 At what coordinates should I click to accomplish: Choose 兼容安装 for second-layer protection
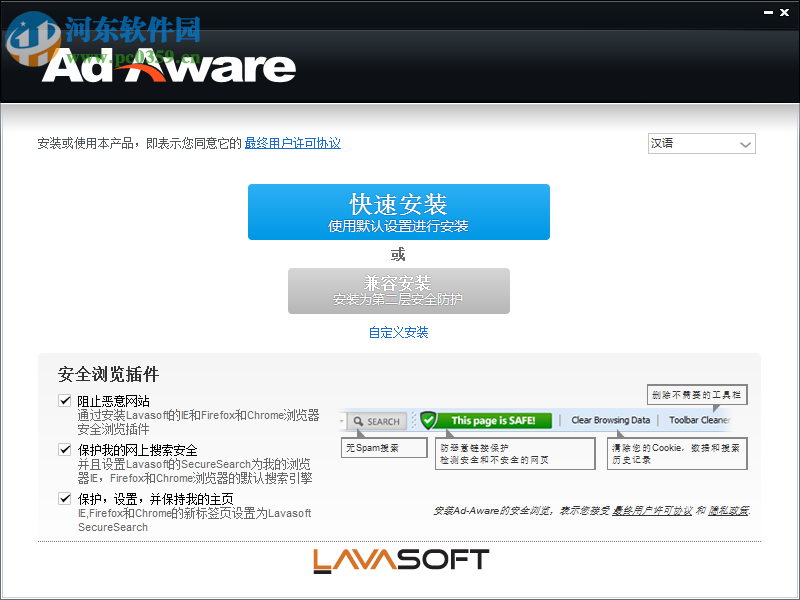(x=399, y=290)
